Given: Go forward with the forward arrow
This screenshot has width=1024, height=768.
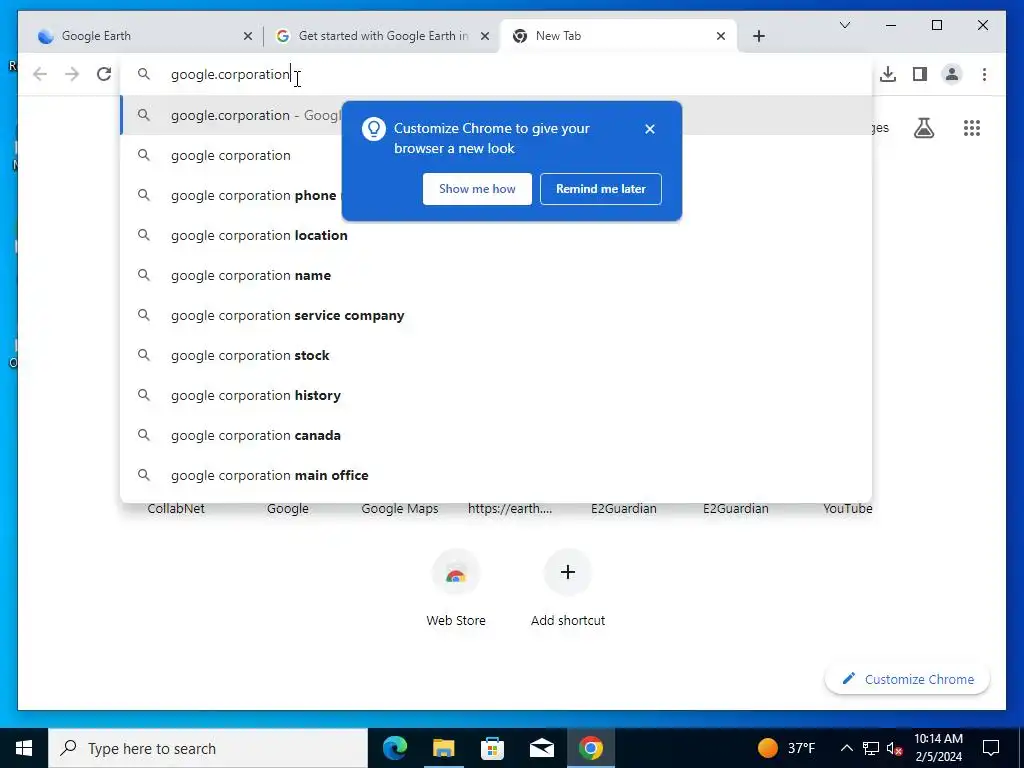Looking at the screenshot, I should pos(72,74).
